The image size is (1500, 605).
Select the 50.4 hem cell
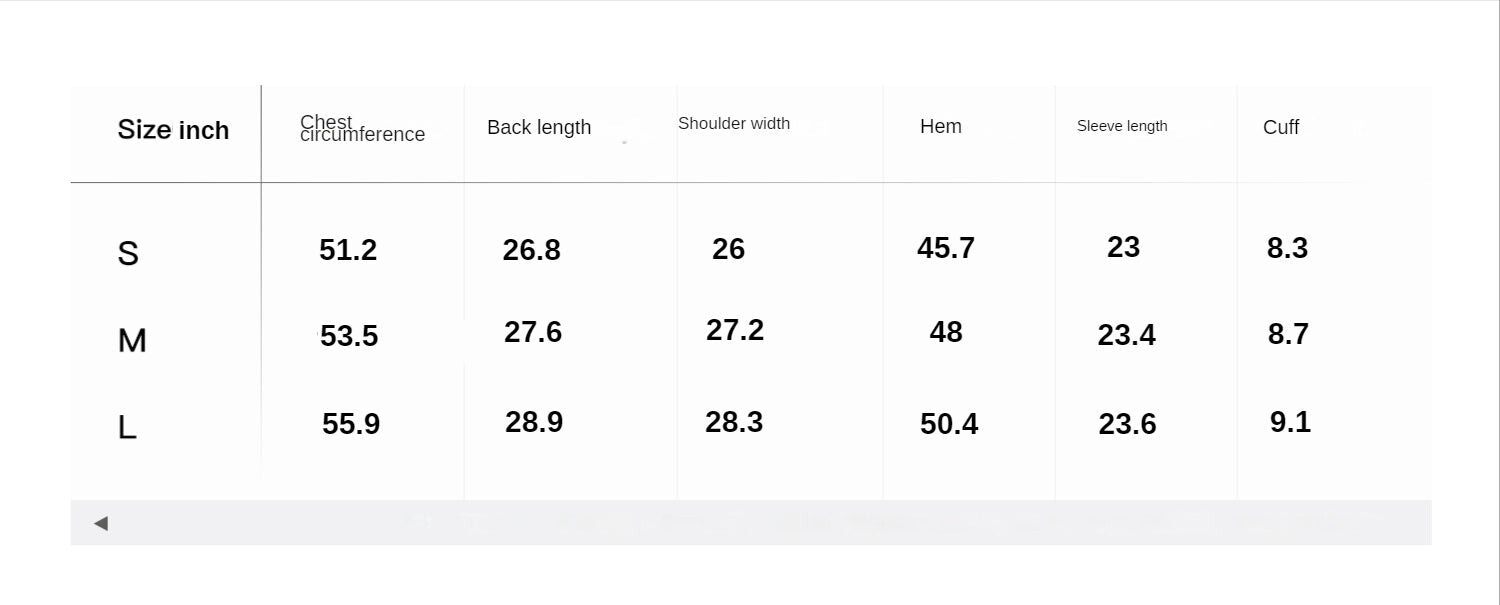click(949, 424)
